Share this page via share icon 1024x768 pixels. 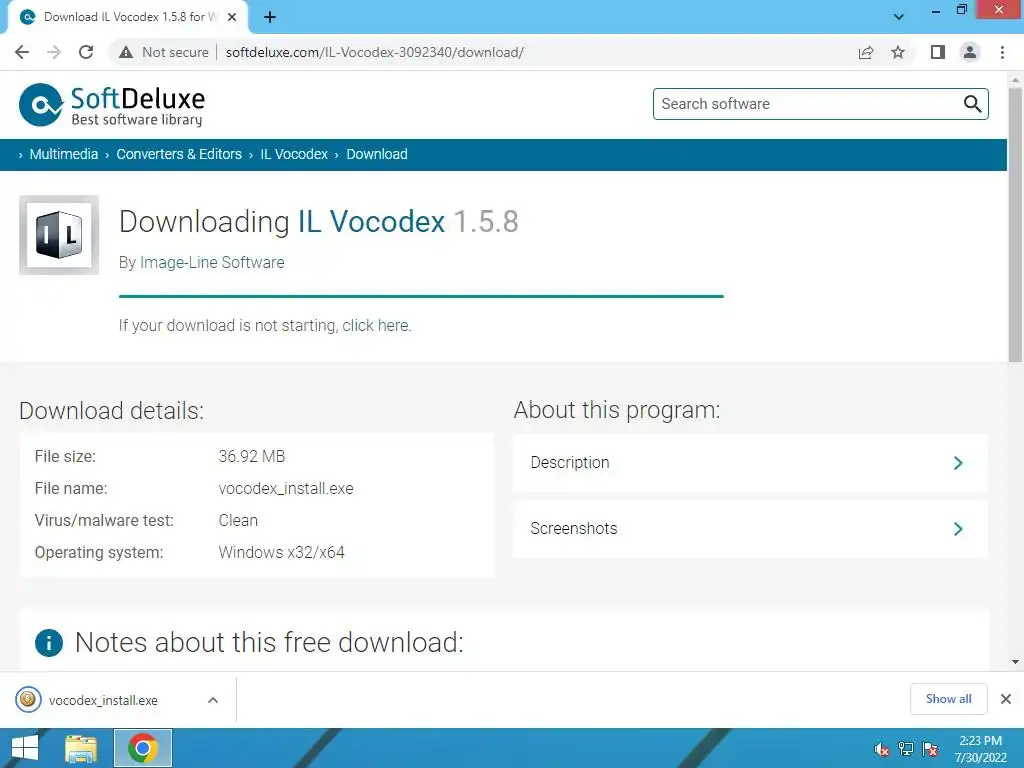click(x=866, y=52)
